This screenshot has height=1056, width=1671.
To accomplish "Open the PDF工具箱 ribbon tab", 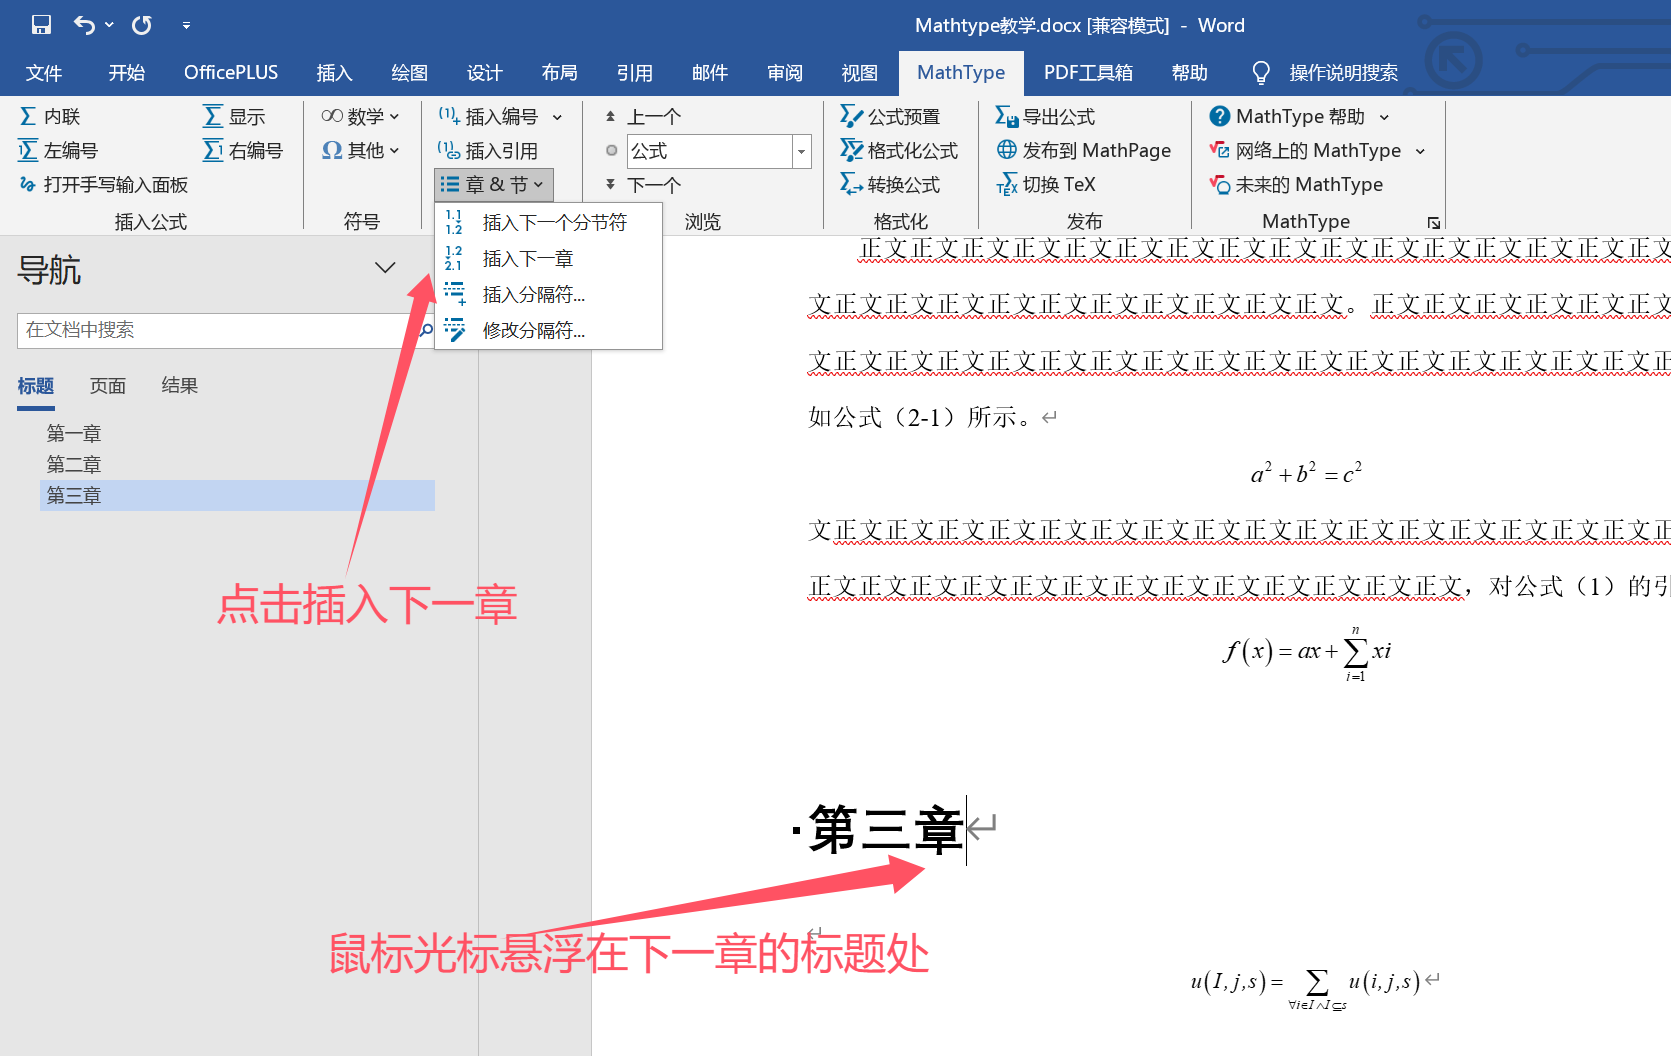I will coord(1088,73).
